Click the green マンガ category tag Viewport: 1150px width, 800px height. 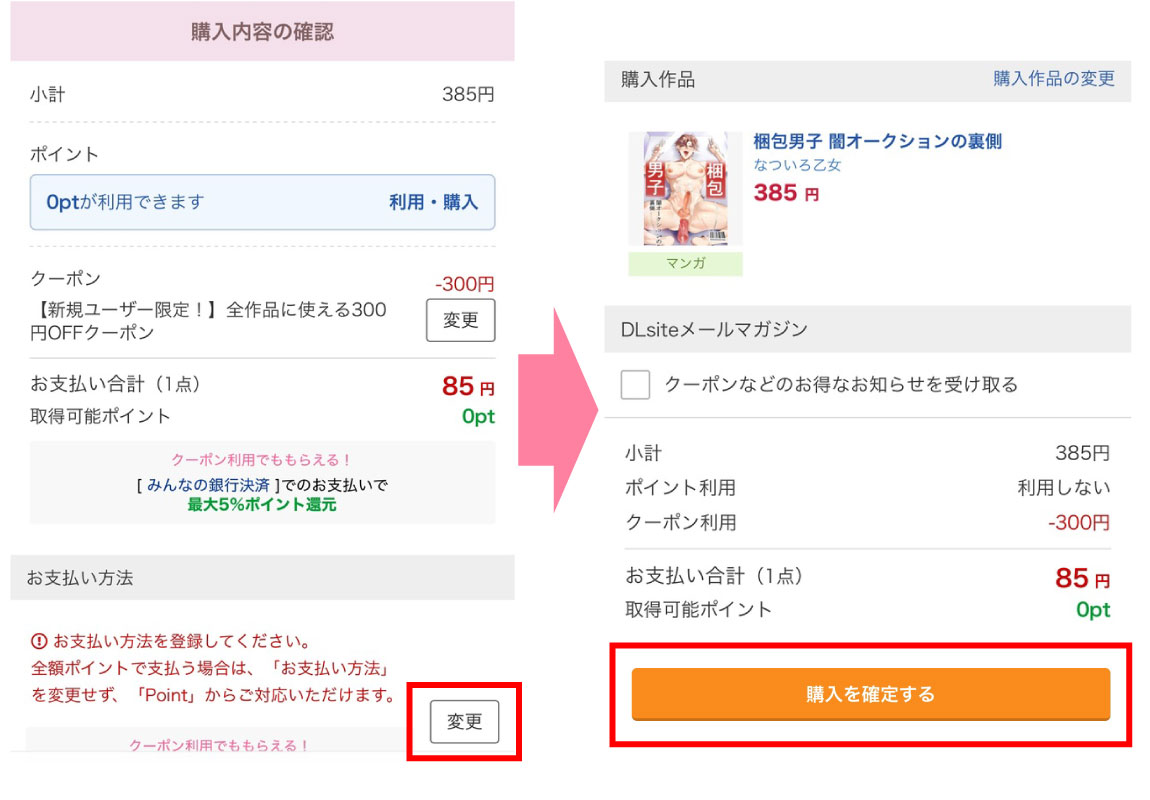point(685,264)
